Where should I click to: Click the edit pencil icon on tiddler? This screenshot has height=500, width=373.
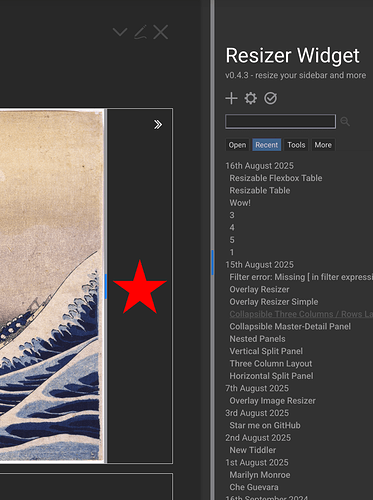pos(140,32)
